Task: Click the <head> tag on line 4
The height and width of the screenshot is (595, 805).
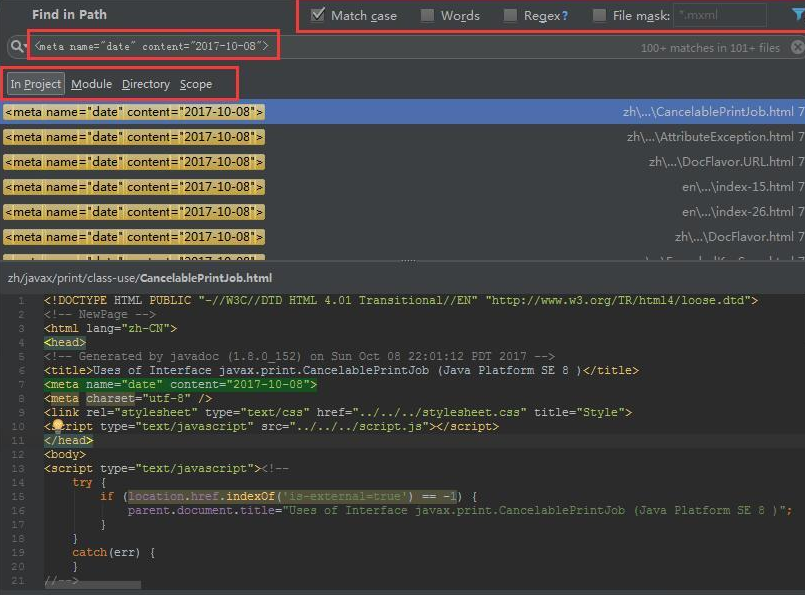Action: click(65, 342)
